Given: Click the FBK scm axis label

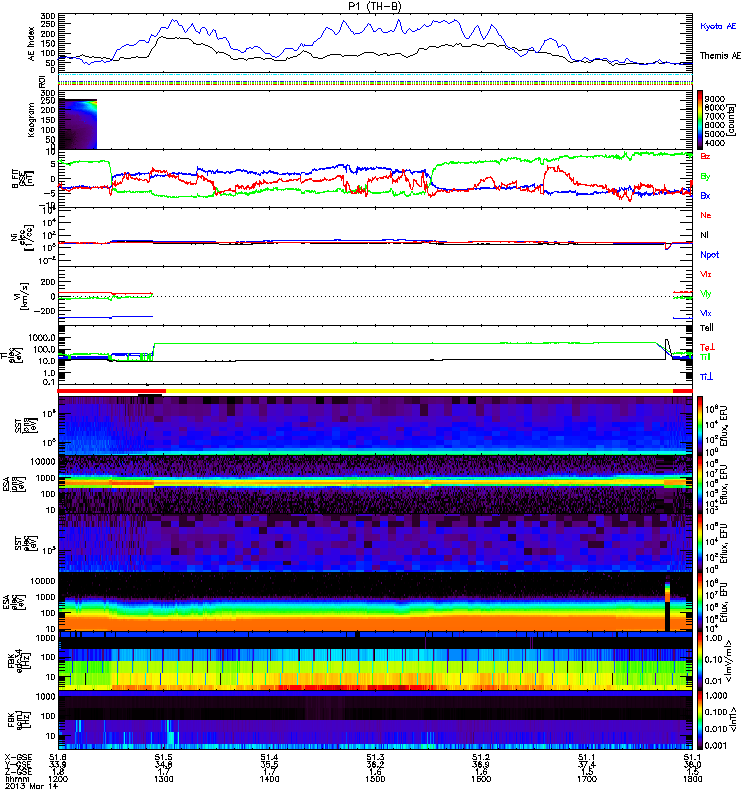Looking at the screenshot, I should tap(19, 719).
